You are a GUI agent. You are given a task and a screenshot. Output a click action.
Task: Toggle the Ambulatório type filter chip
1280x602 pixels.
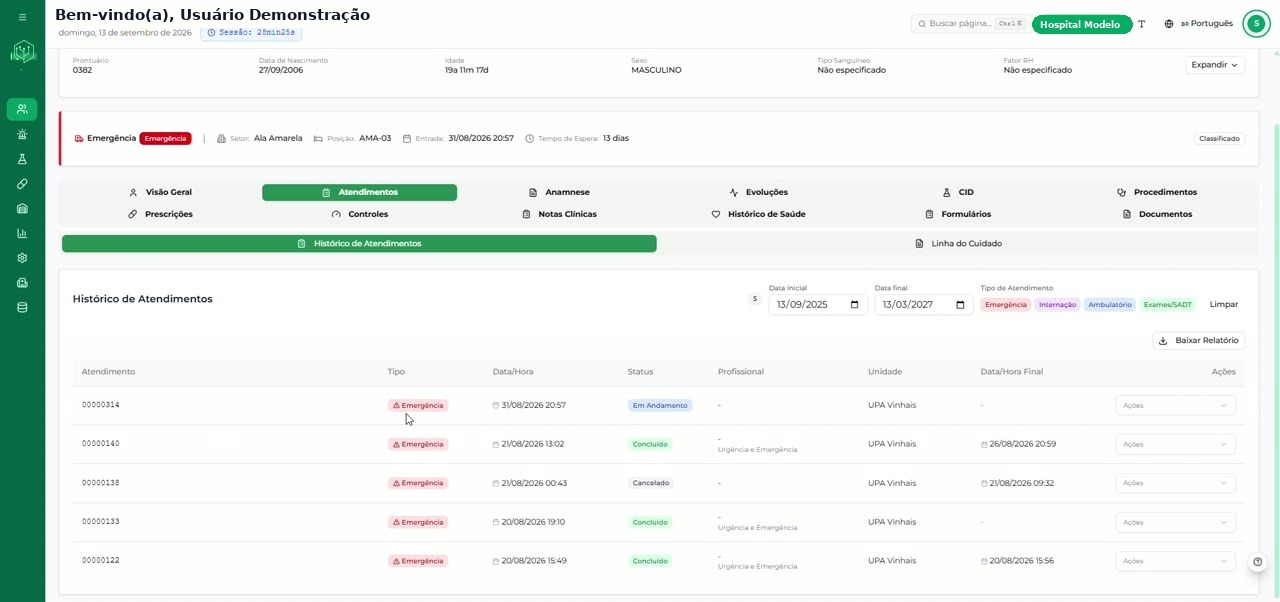[1110, 305]
